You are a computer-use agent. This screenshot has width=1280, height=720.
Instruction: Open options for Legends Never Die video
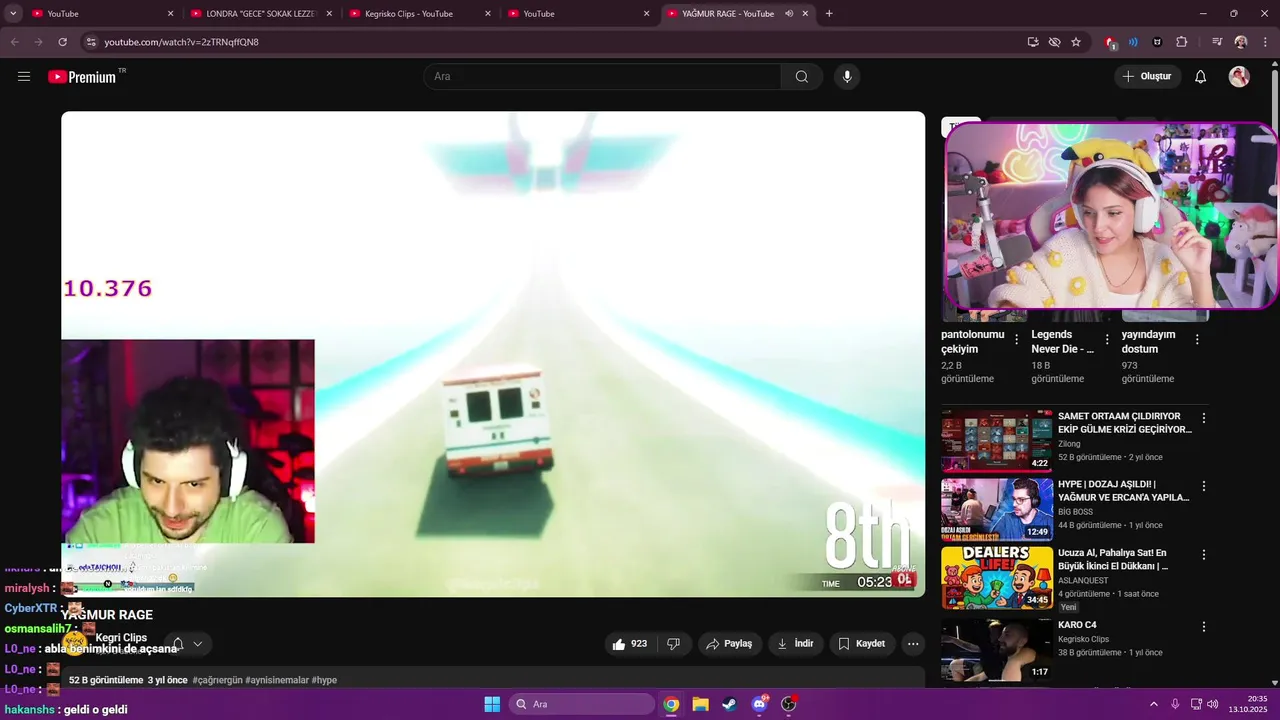1107,340
